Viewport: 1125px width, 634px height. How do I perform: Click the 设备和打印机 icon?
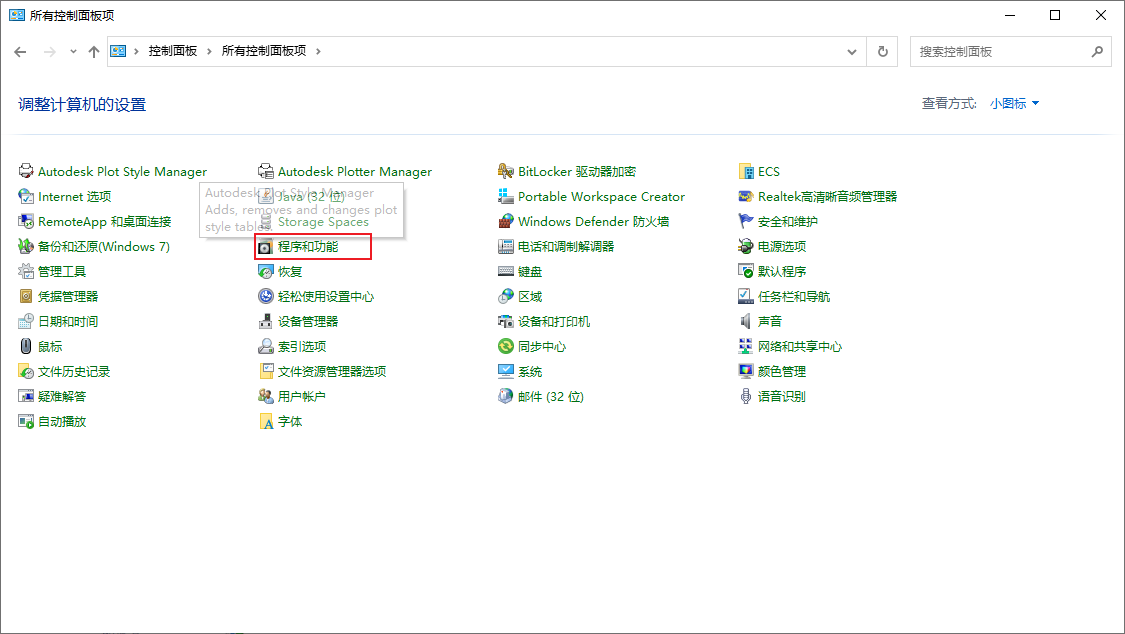click(x=506, y=321)
